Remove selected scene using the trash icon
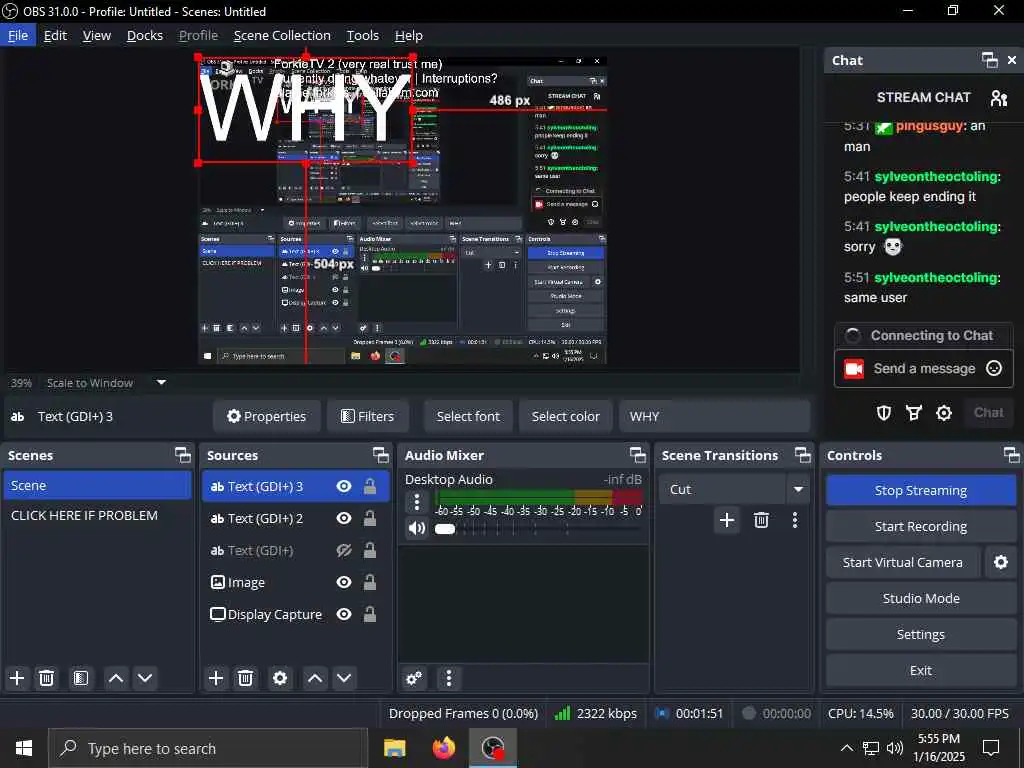Image resolution: width=1024 pixels, height=768 pixels. (46, 678)
